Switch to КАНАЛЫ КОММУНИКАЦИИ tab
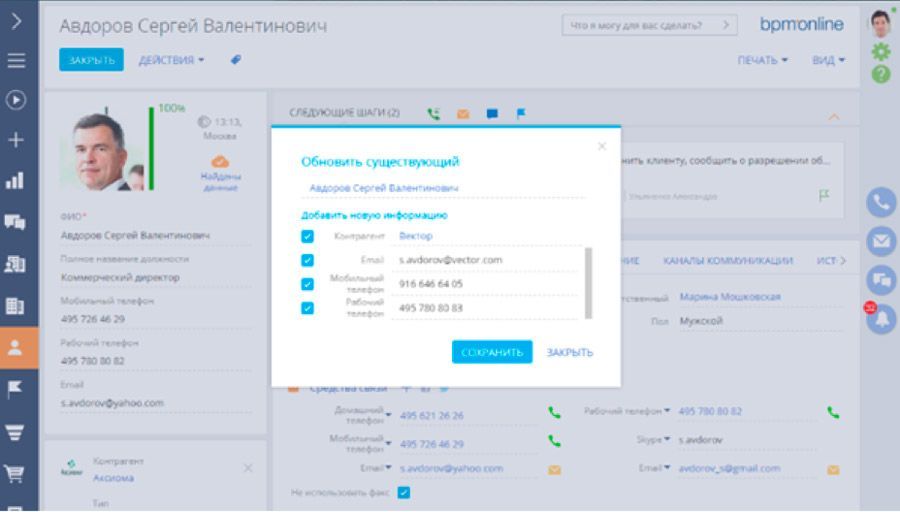900x512 pixels. pos(727,261)
